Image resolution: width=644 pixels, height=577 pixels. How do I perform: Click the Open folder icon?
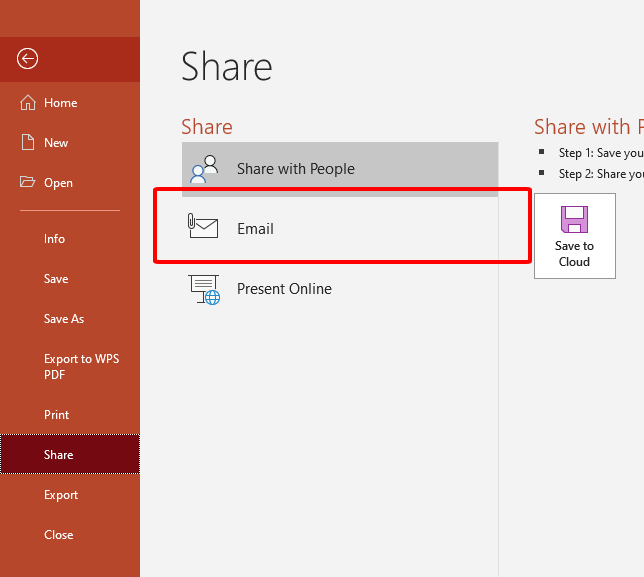tap(28, 182)
